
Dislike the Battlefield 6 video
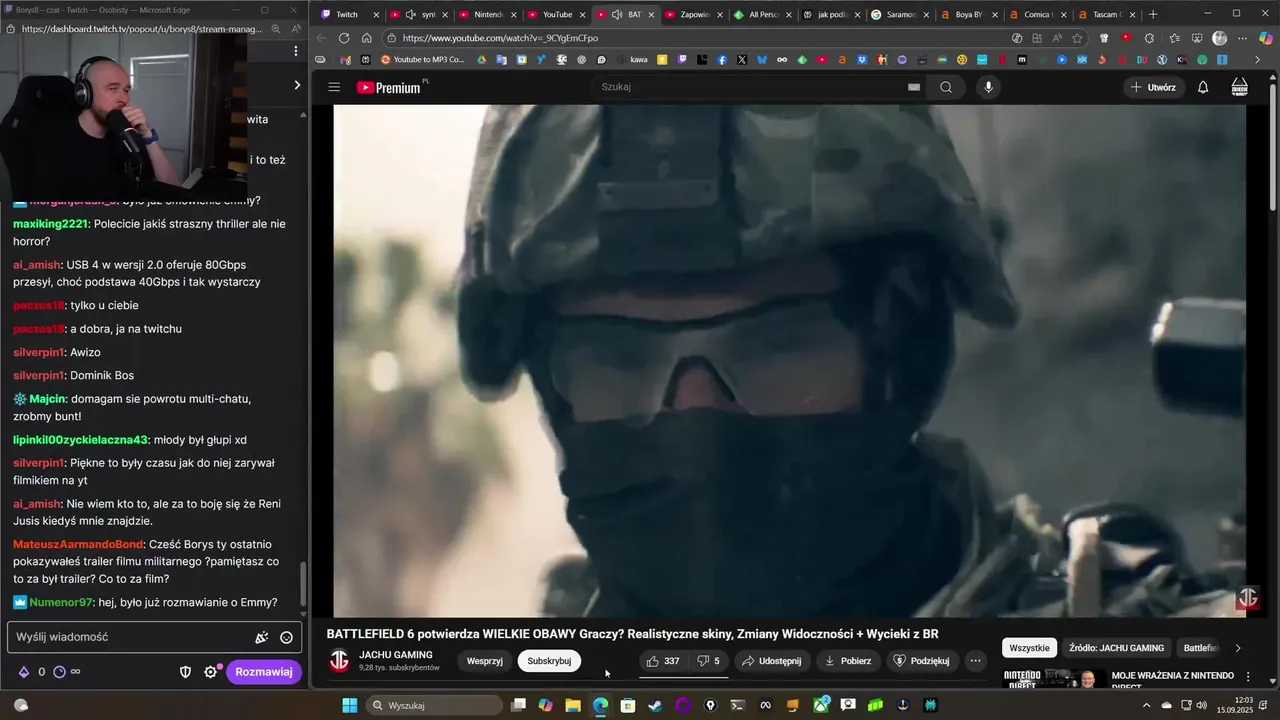[x=709, y=661]
